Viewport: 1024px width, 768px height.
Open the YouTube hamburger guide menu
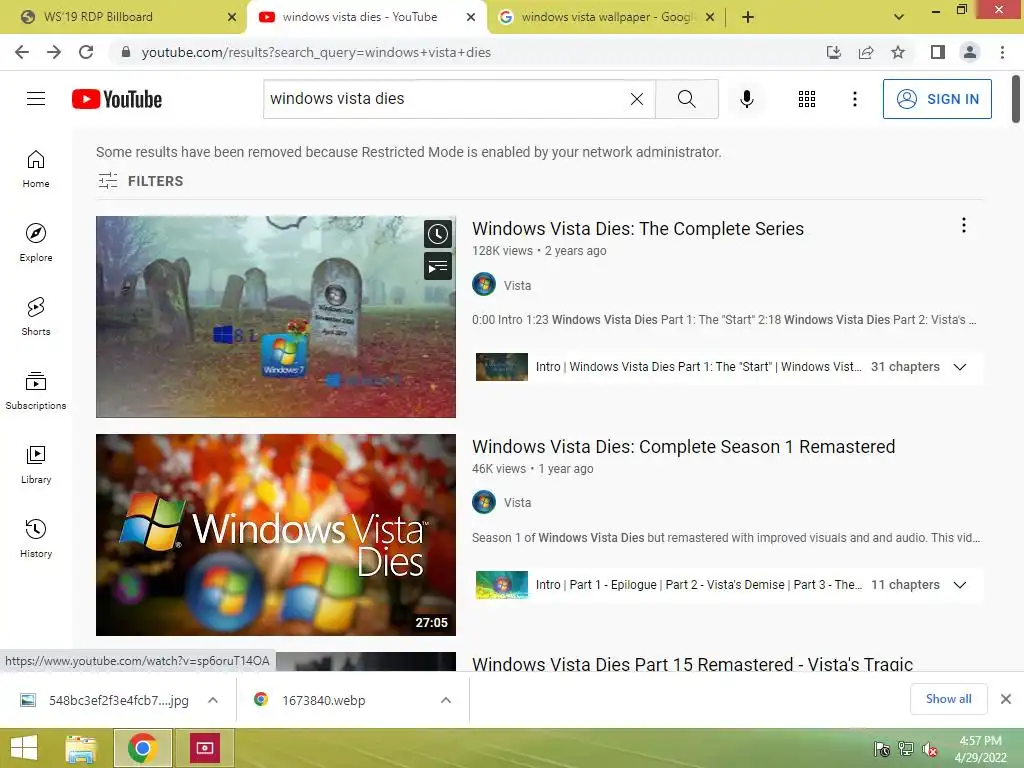[36, 99]
